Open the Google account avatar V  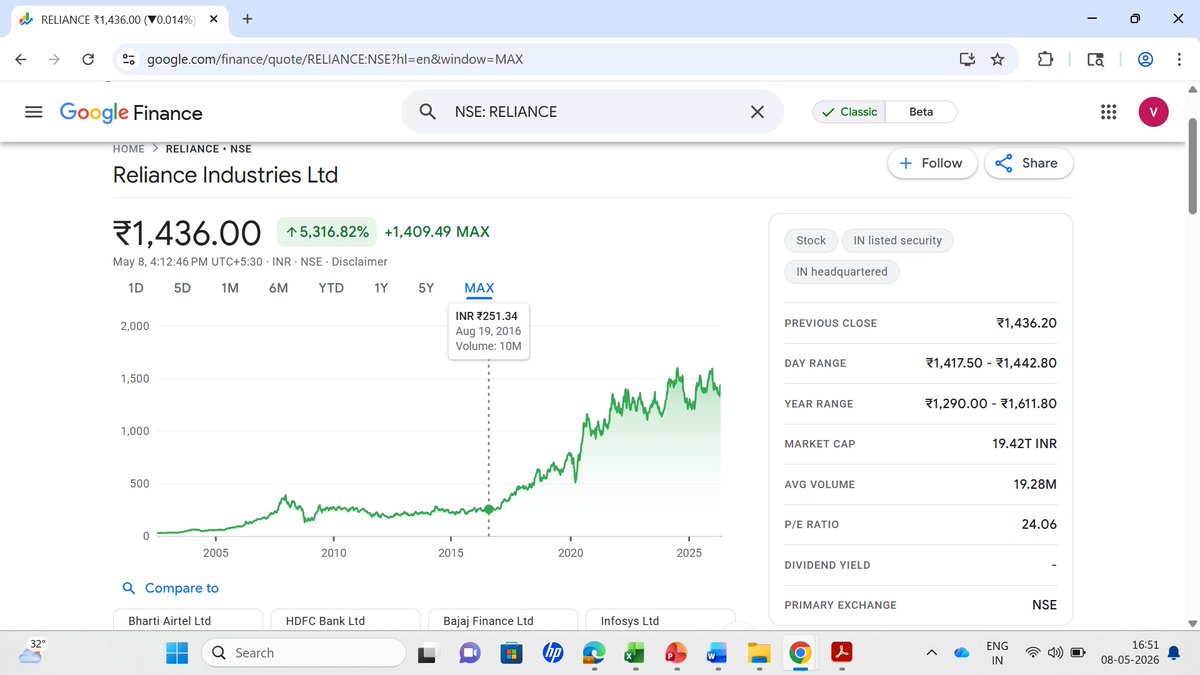[1153, 112]
